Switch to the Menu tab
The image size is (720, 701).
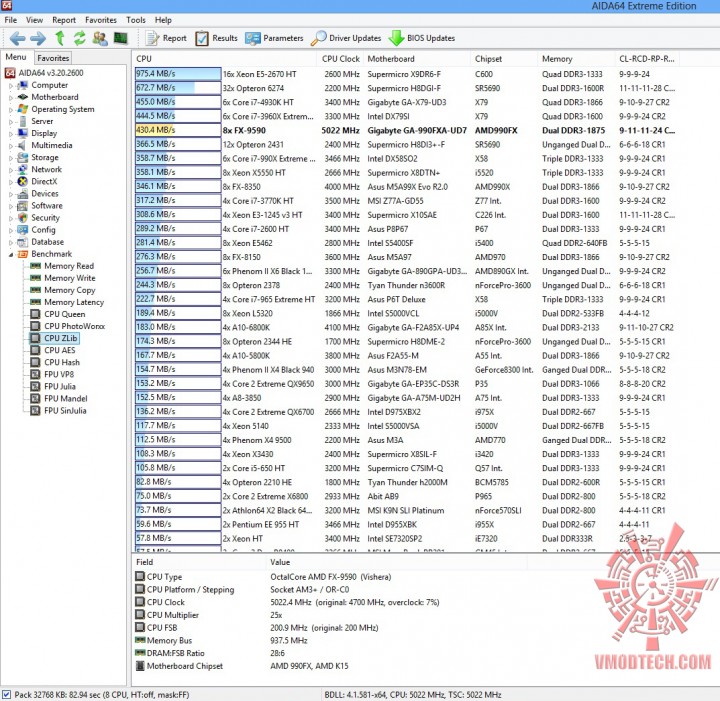[x=16, y=57]
